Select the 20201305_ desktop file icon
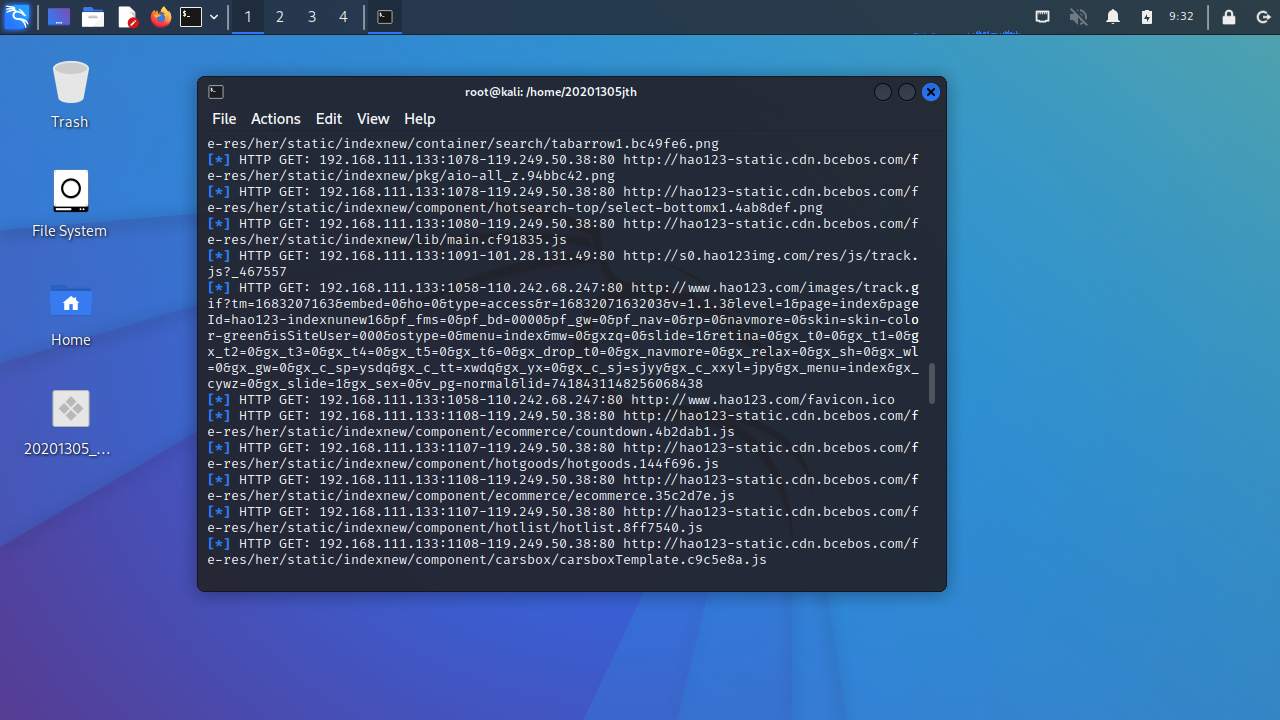 coord(70,422)
